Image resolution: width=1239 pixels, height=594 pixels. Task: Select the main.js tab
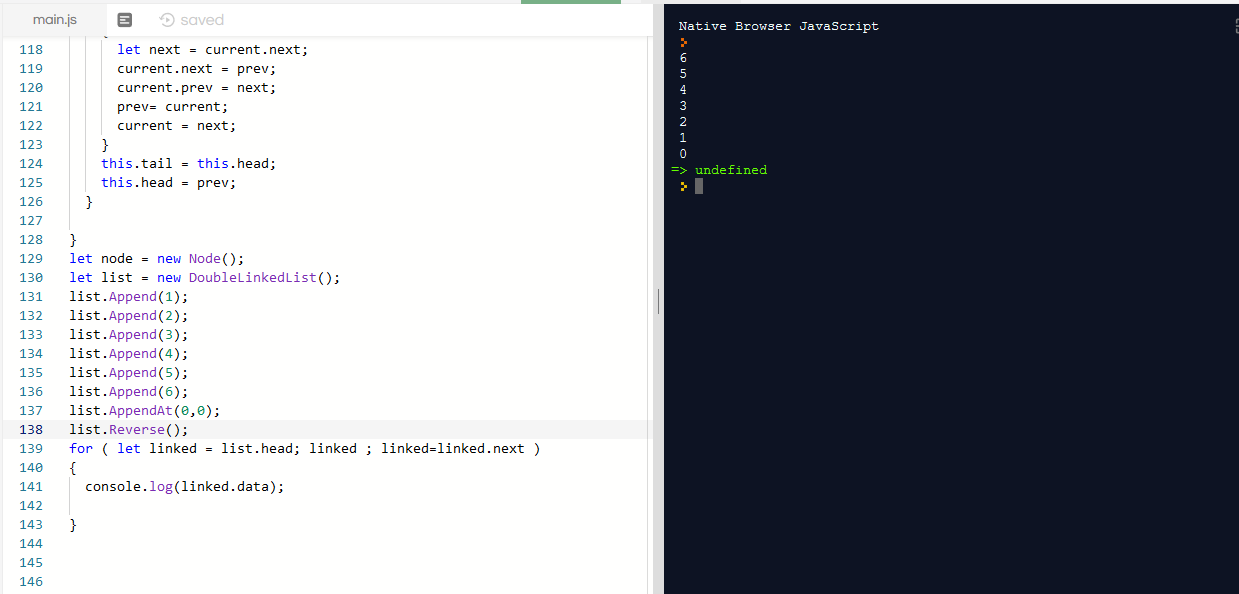coord(55,18)
